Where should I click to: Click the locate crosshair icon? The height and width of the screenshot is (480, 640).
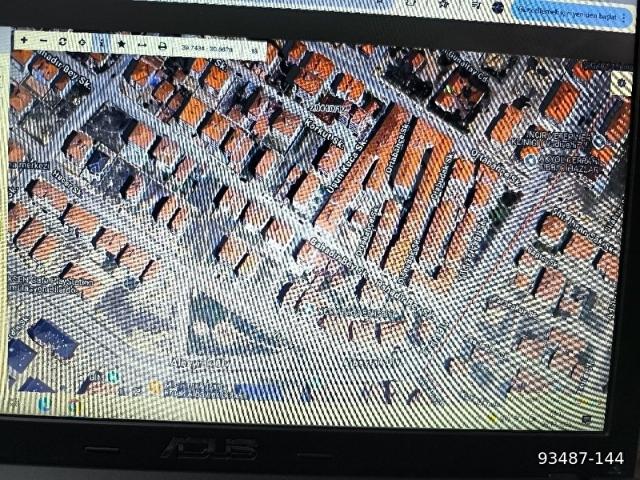point(82,42)
